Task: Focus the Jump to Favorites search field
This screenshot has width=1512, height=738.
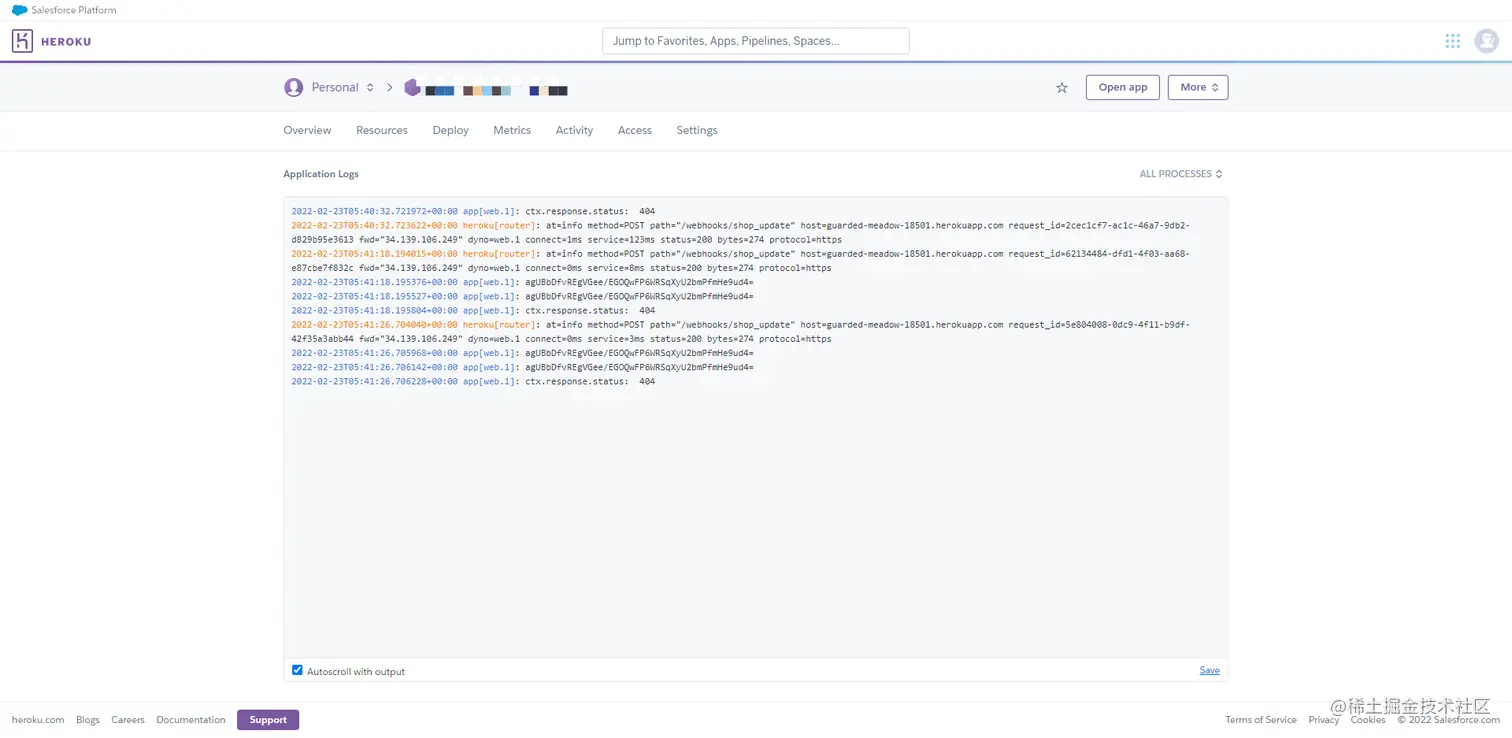Action: click(x=756, y=41)
